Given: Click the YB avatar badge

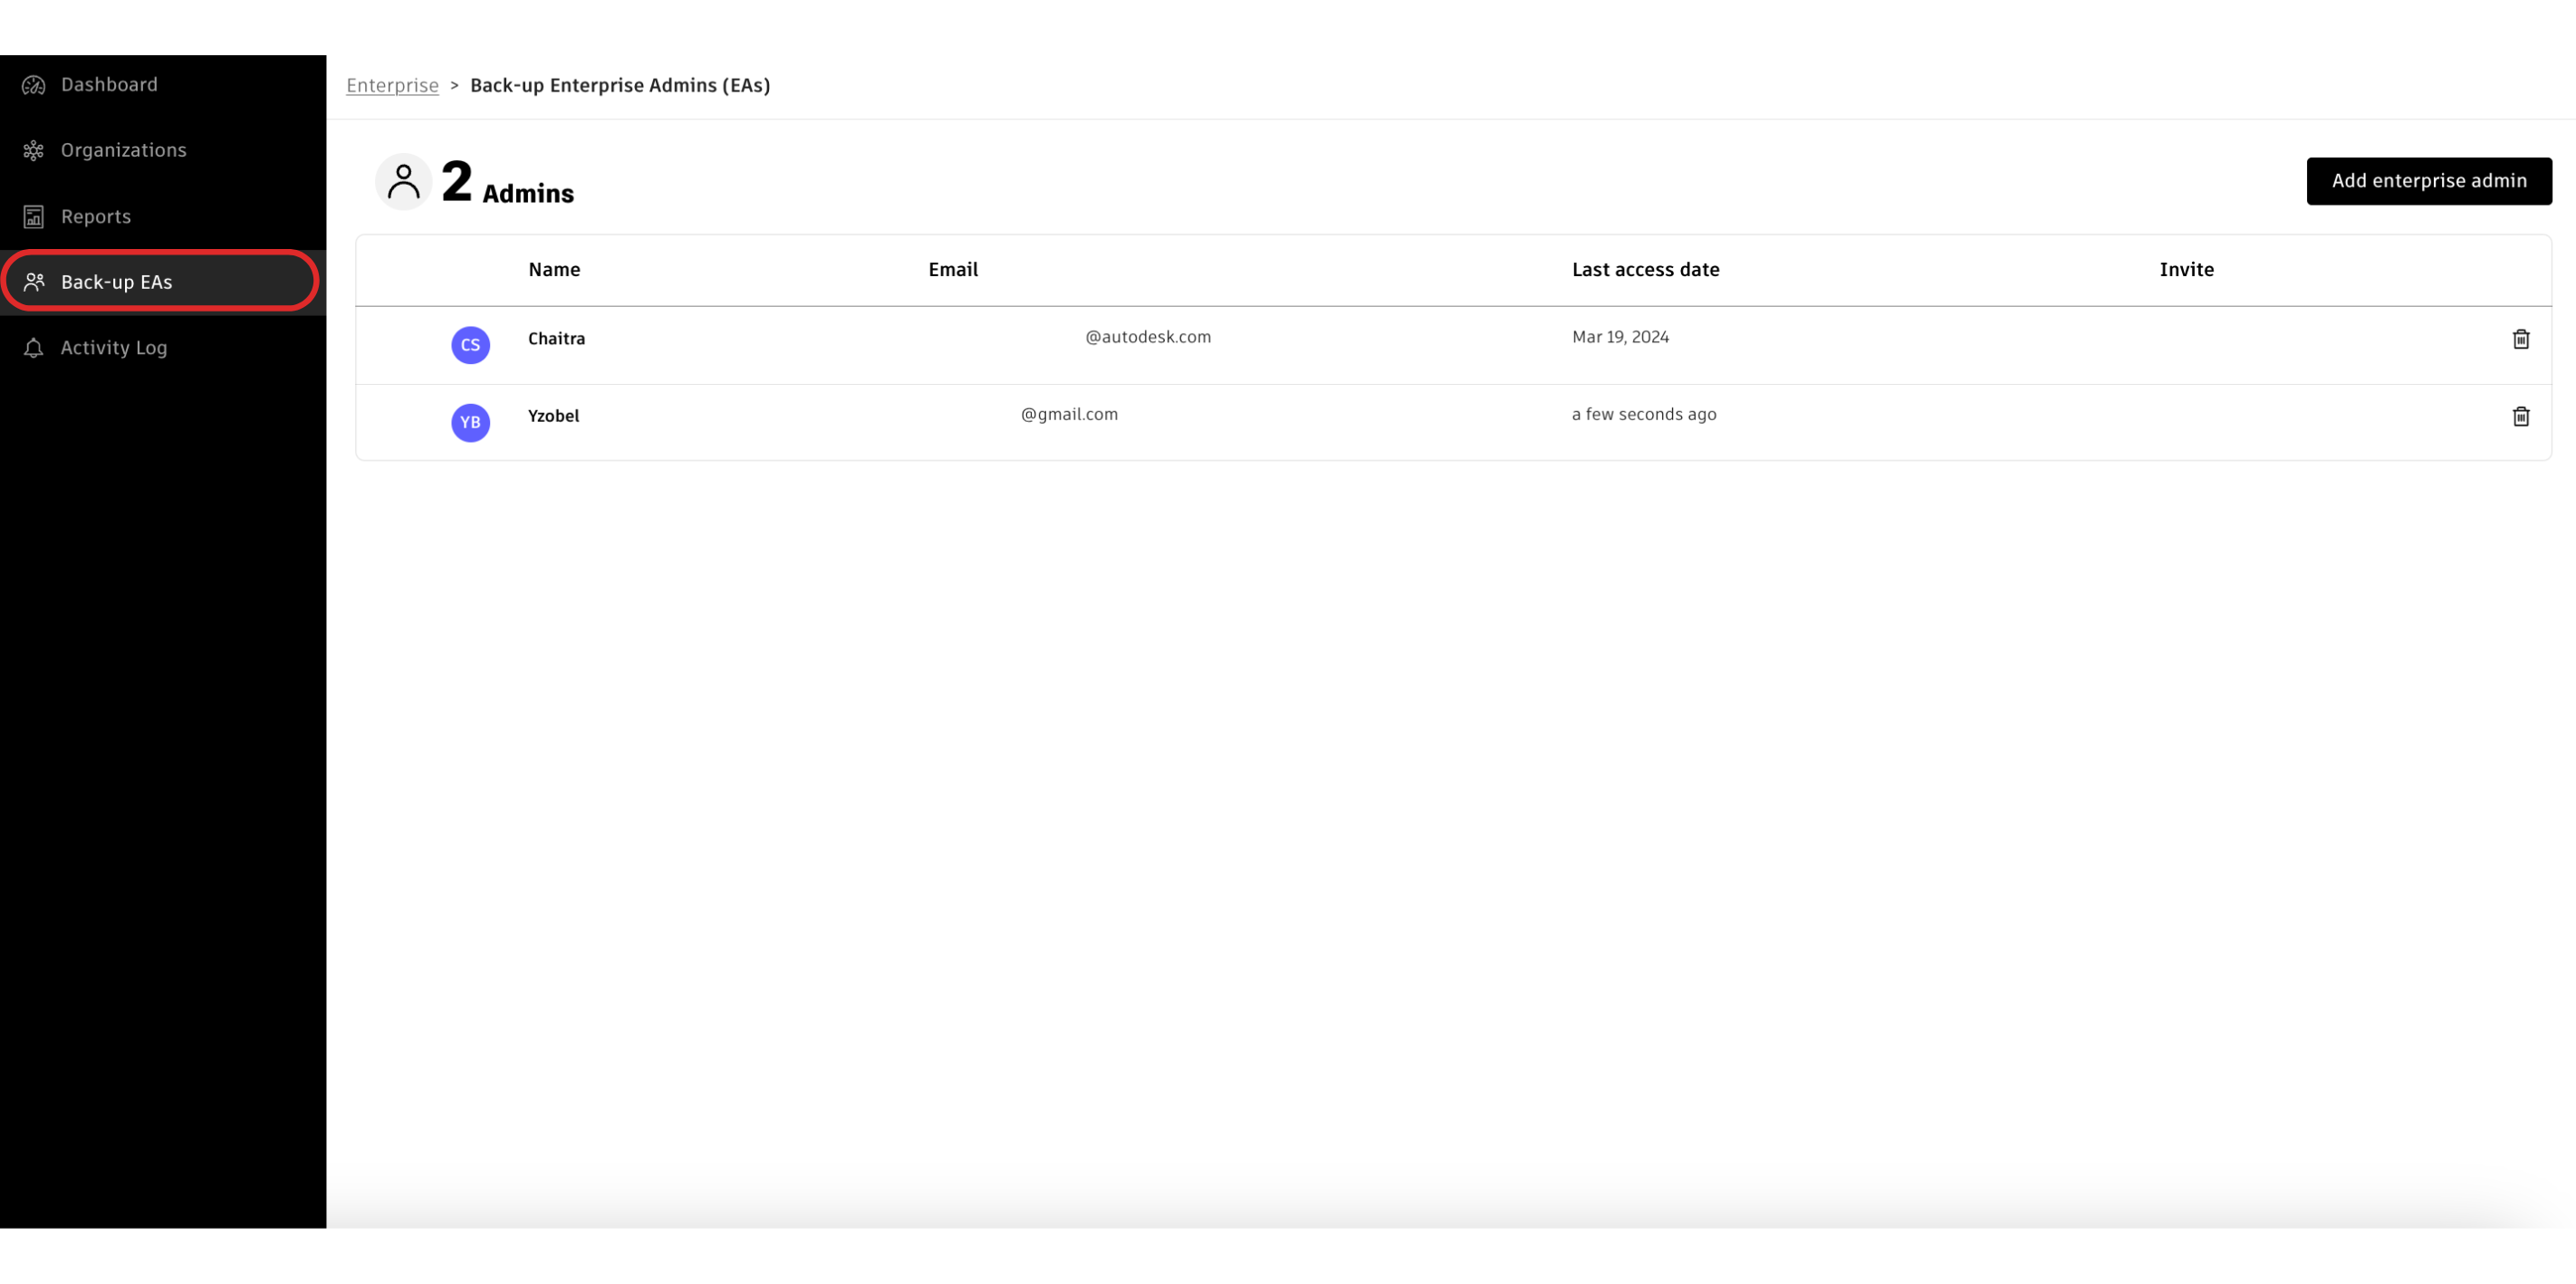Looking at the screenshot, I should pos(470,422).
